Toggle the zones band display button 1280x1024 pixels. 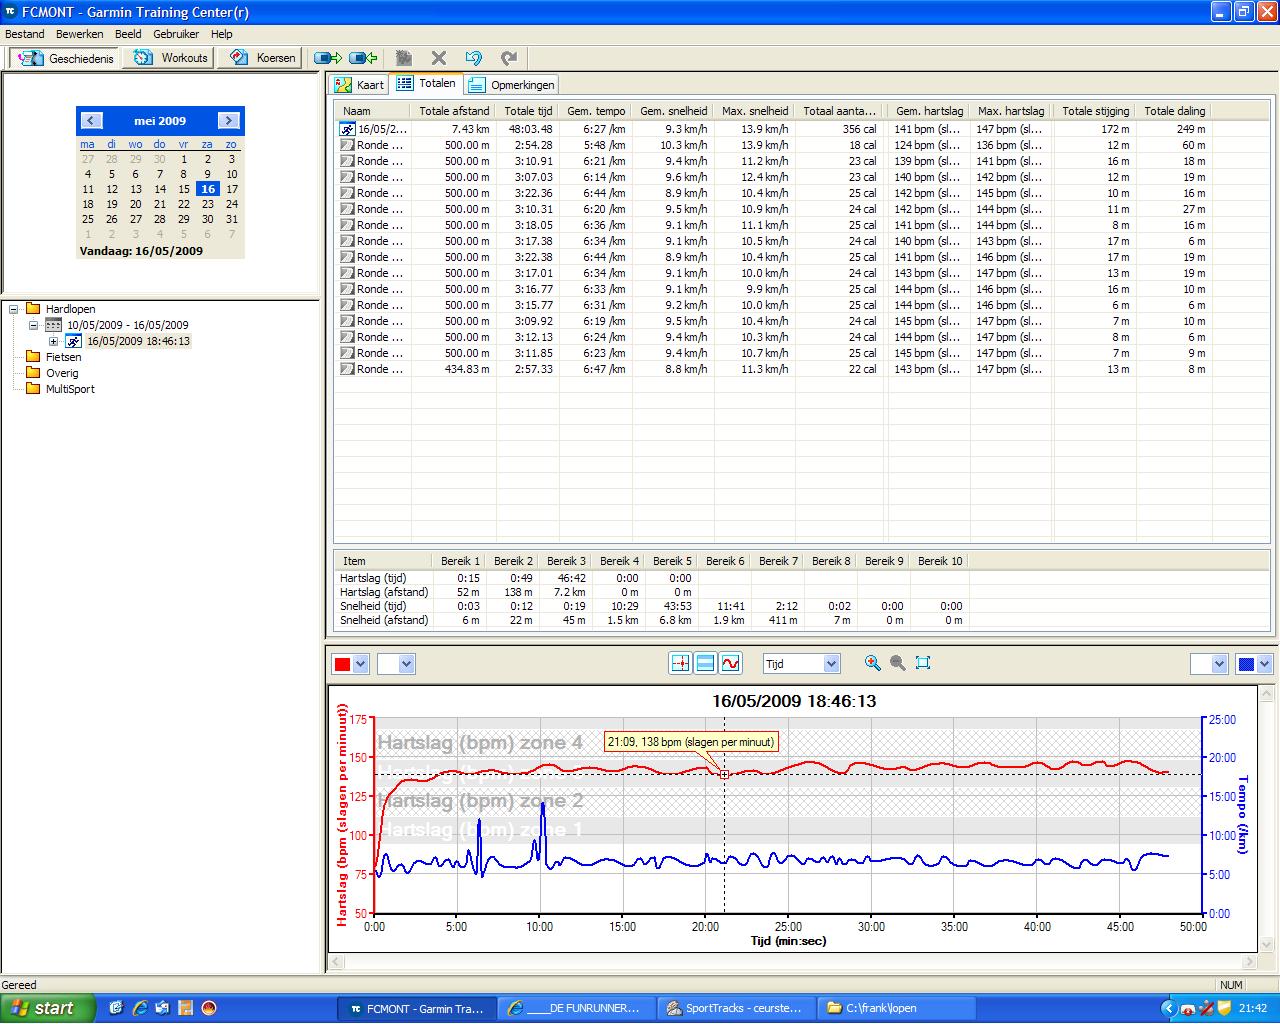705,663
